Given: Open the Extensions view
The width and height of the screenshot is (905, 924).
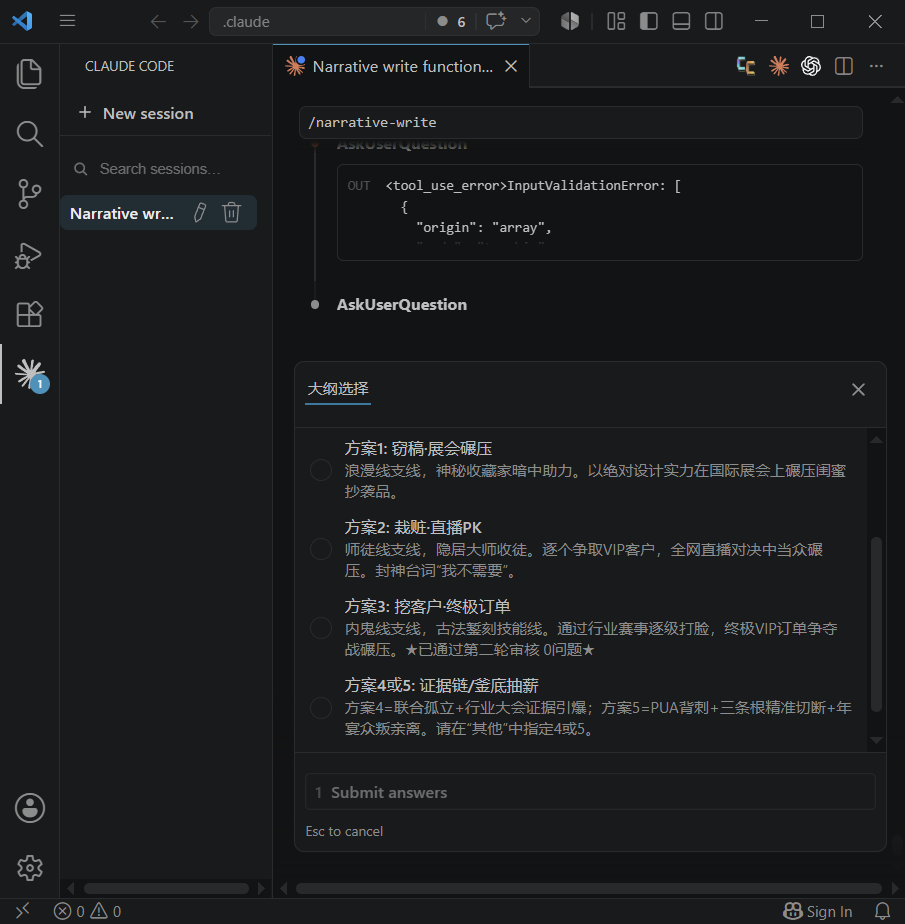Looking at the screenshot, I should (29, 314).
